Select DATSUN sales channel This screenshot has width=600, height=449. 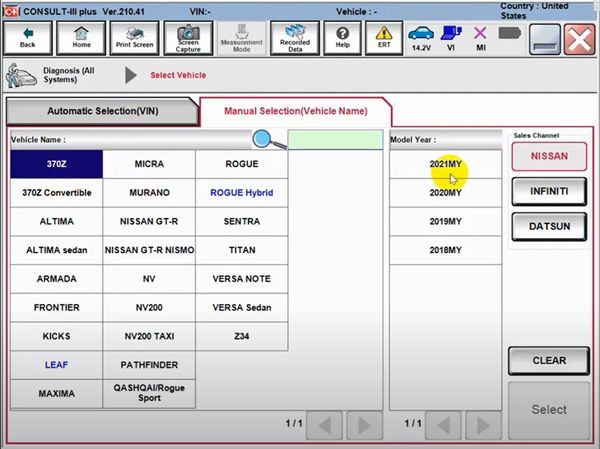[549, 227]
